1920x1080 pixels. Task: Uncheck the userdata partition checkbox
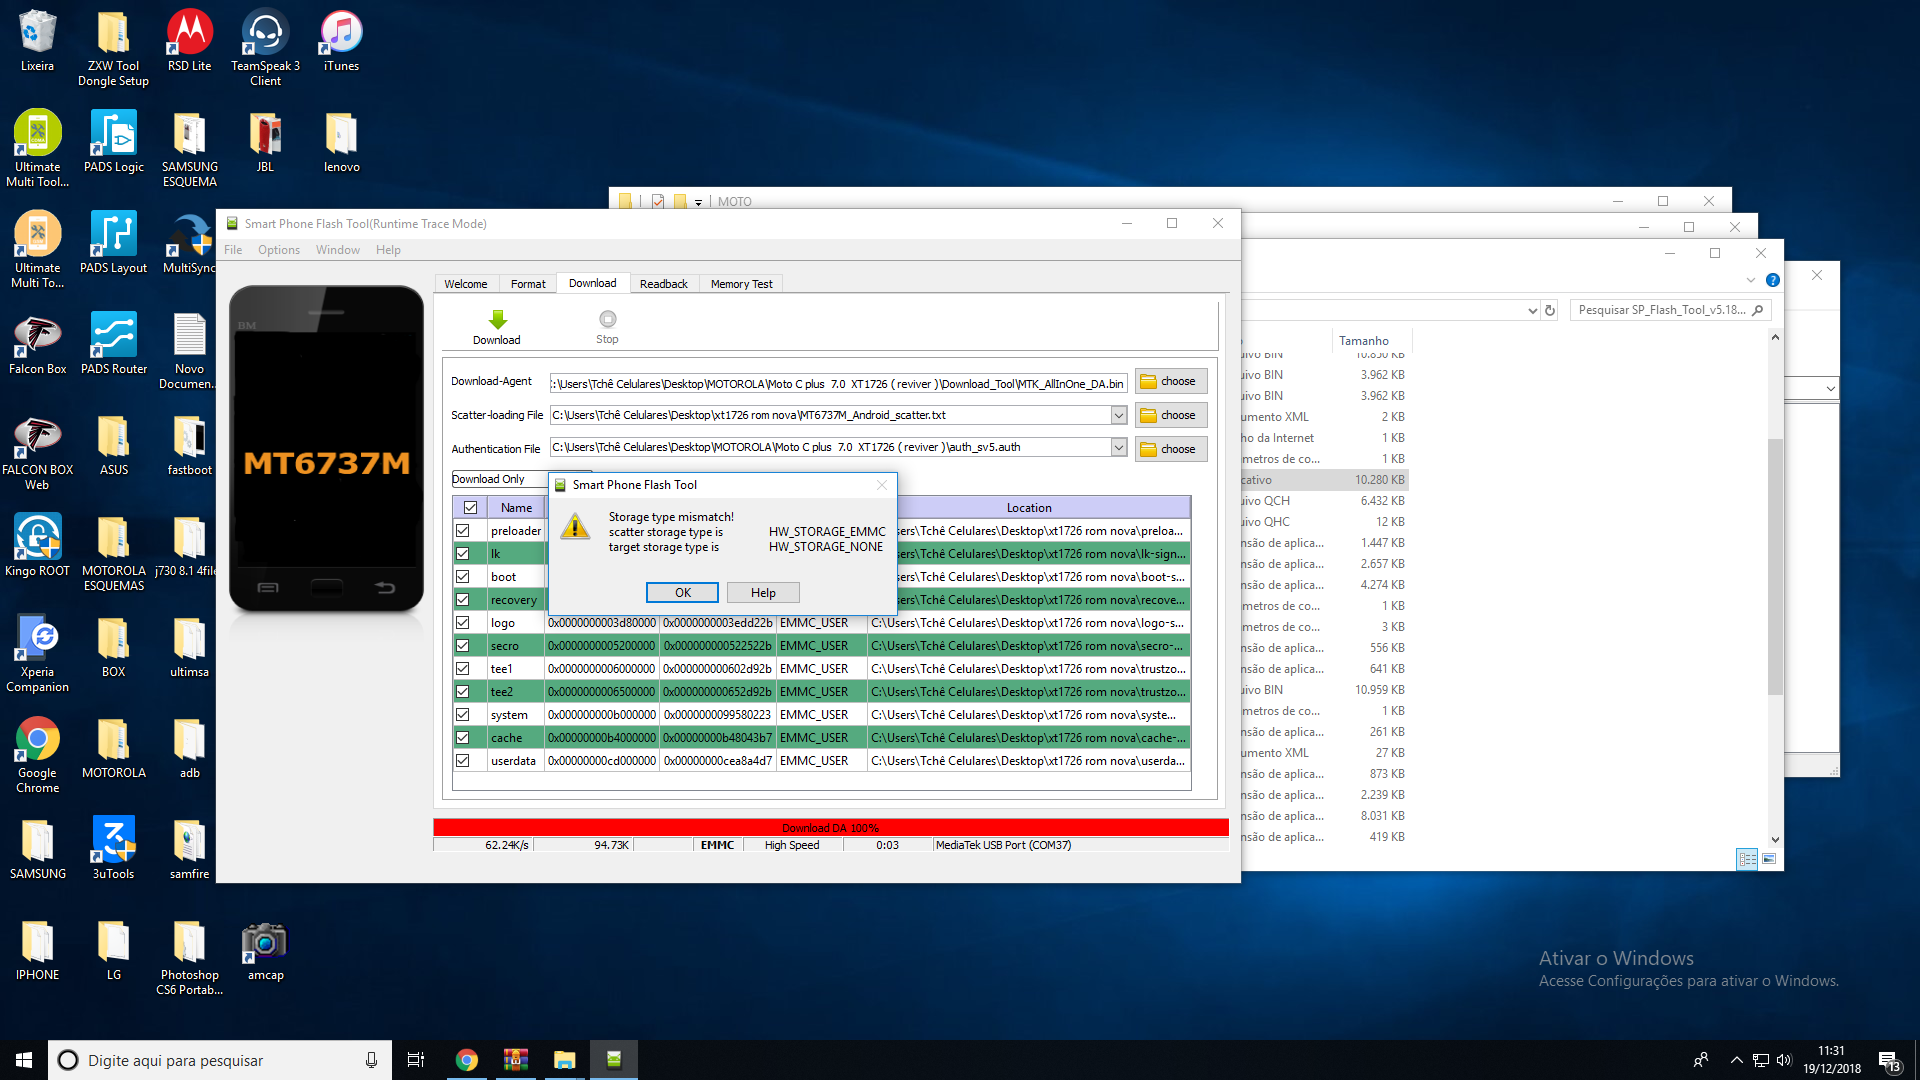tap(463, 761)
